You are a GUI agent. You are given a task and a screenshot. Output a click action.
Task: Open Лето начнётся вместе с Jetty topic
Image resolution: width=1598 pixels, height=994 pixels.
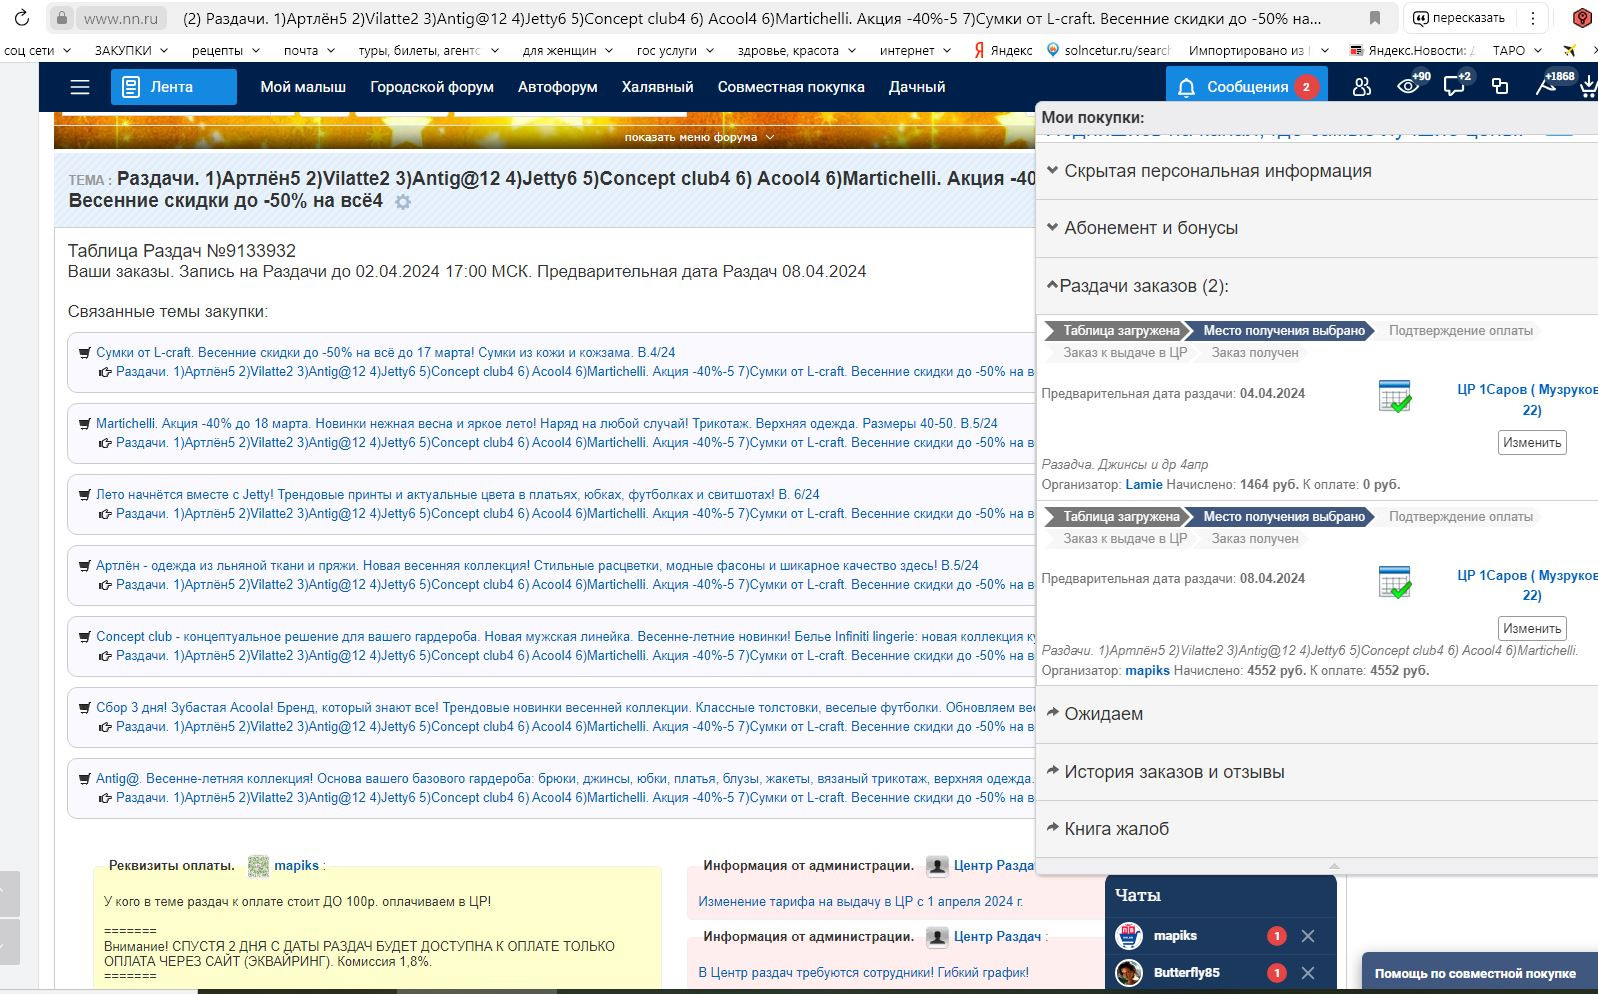coord(458,495)
